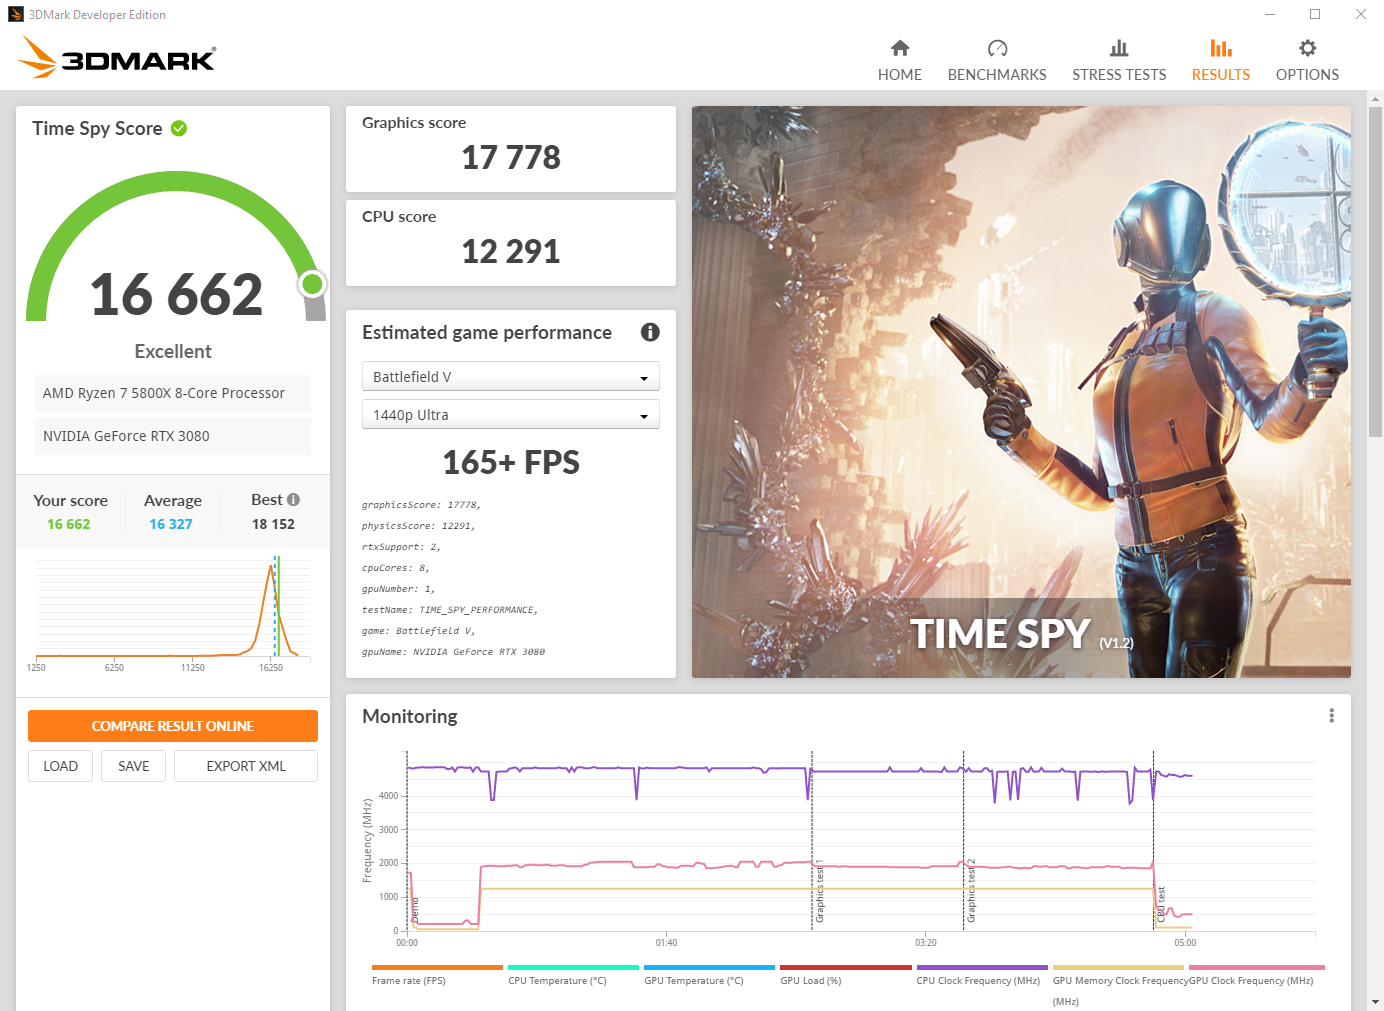Screen dimensions: 1384x1011
Task: Click the 165+ FPS estimate
Action: (511, 463)
